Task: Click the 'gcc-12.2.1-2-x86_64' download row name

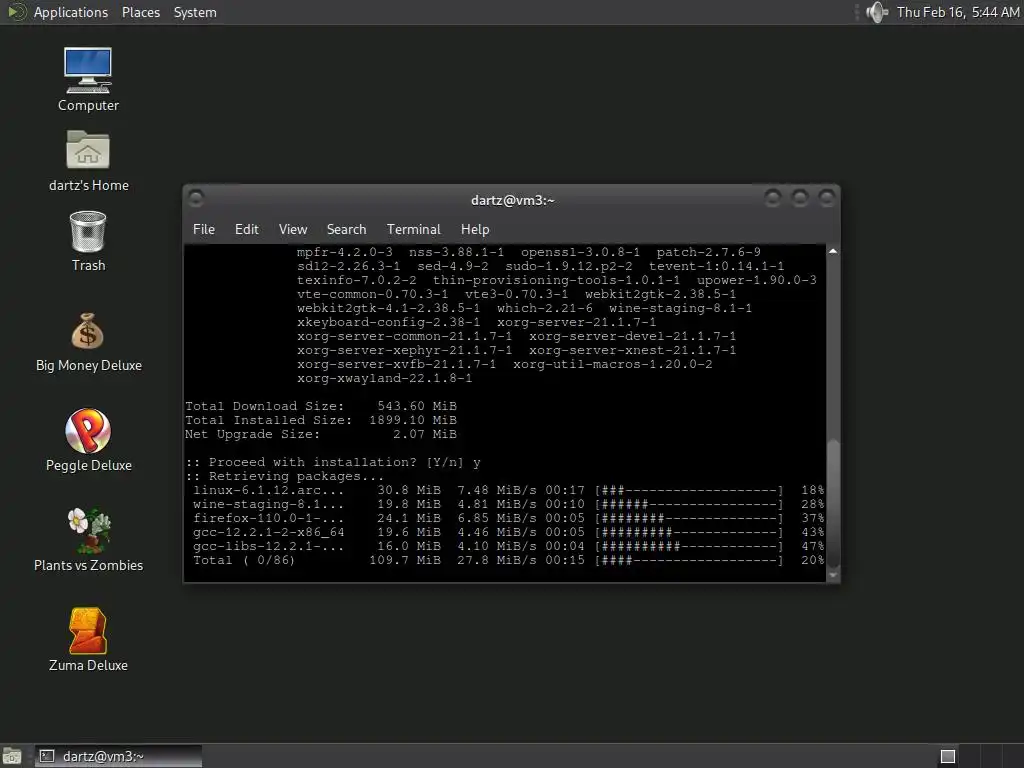Action: pos(268,532)
